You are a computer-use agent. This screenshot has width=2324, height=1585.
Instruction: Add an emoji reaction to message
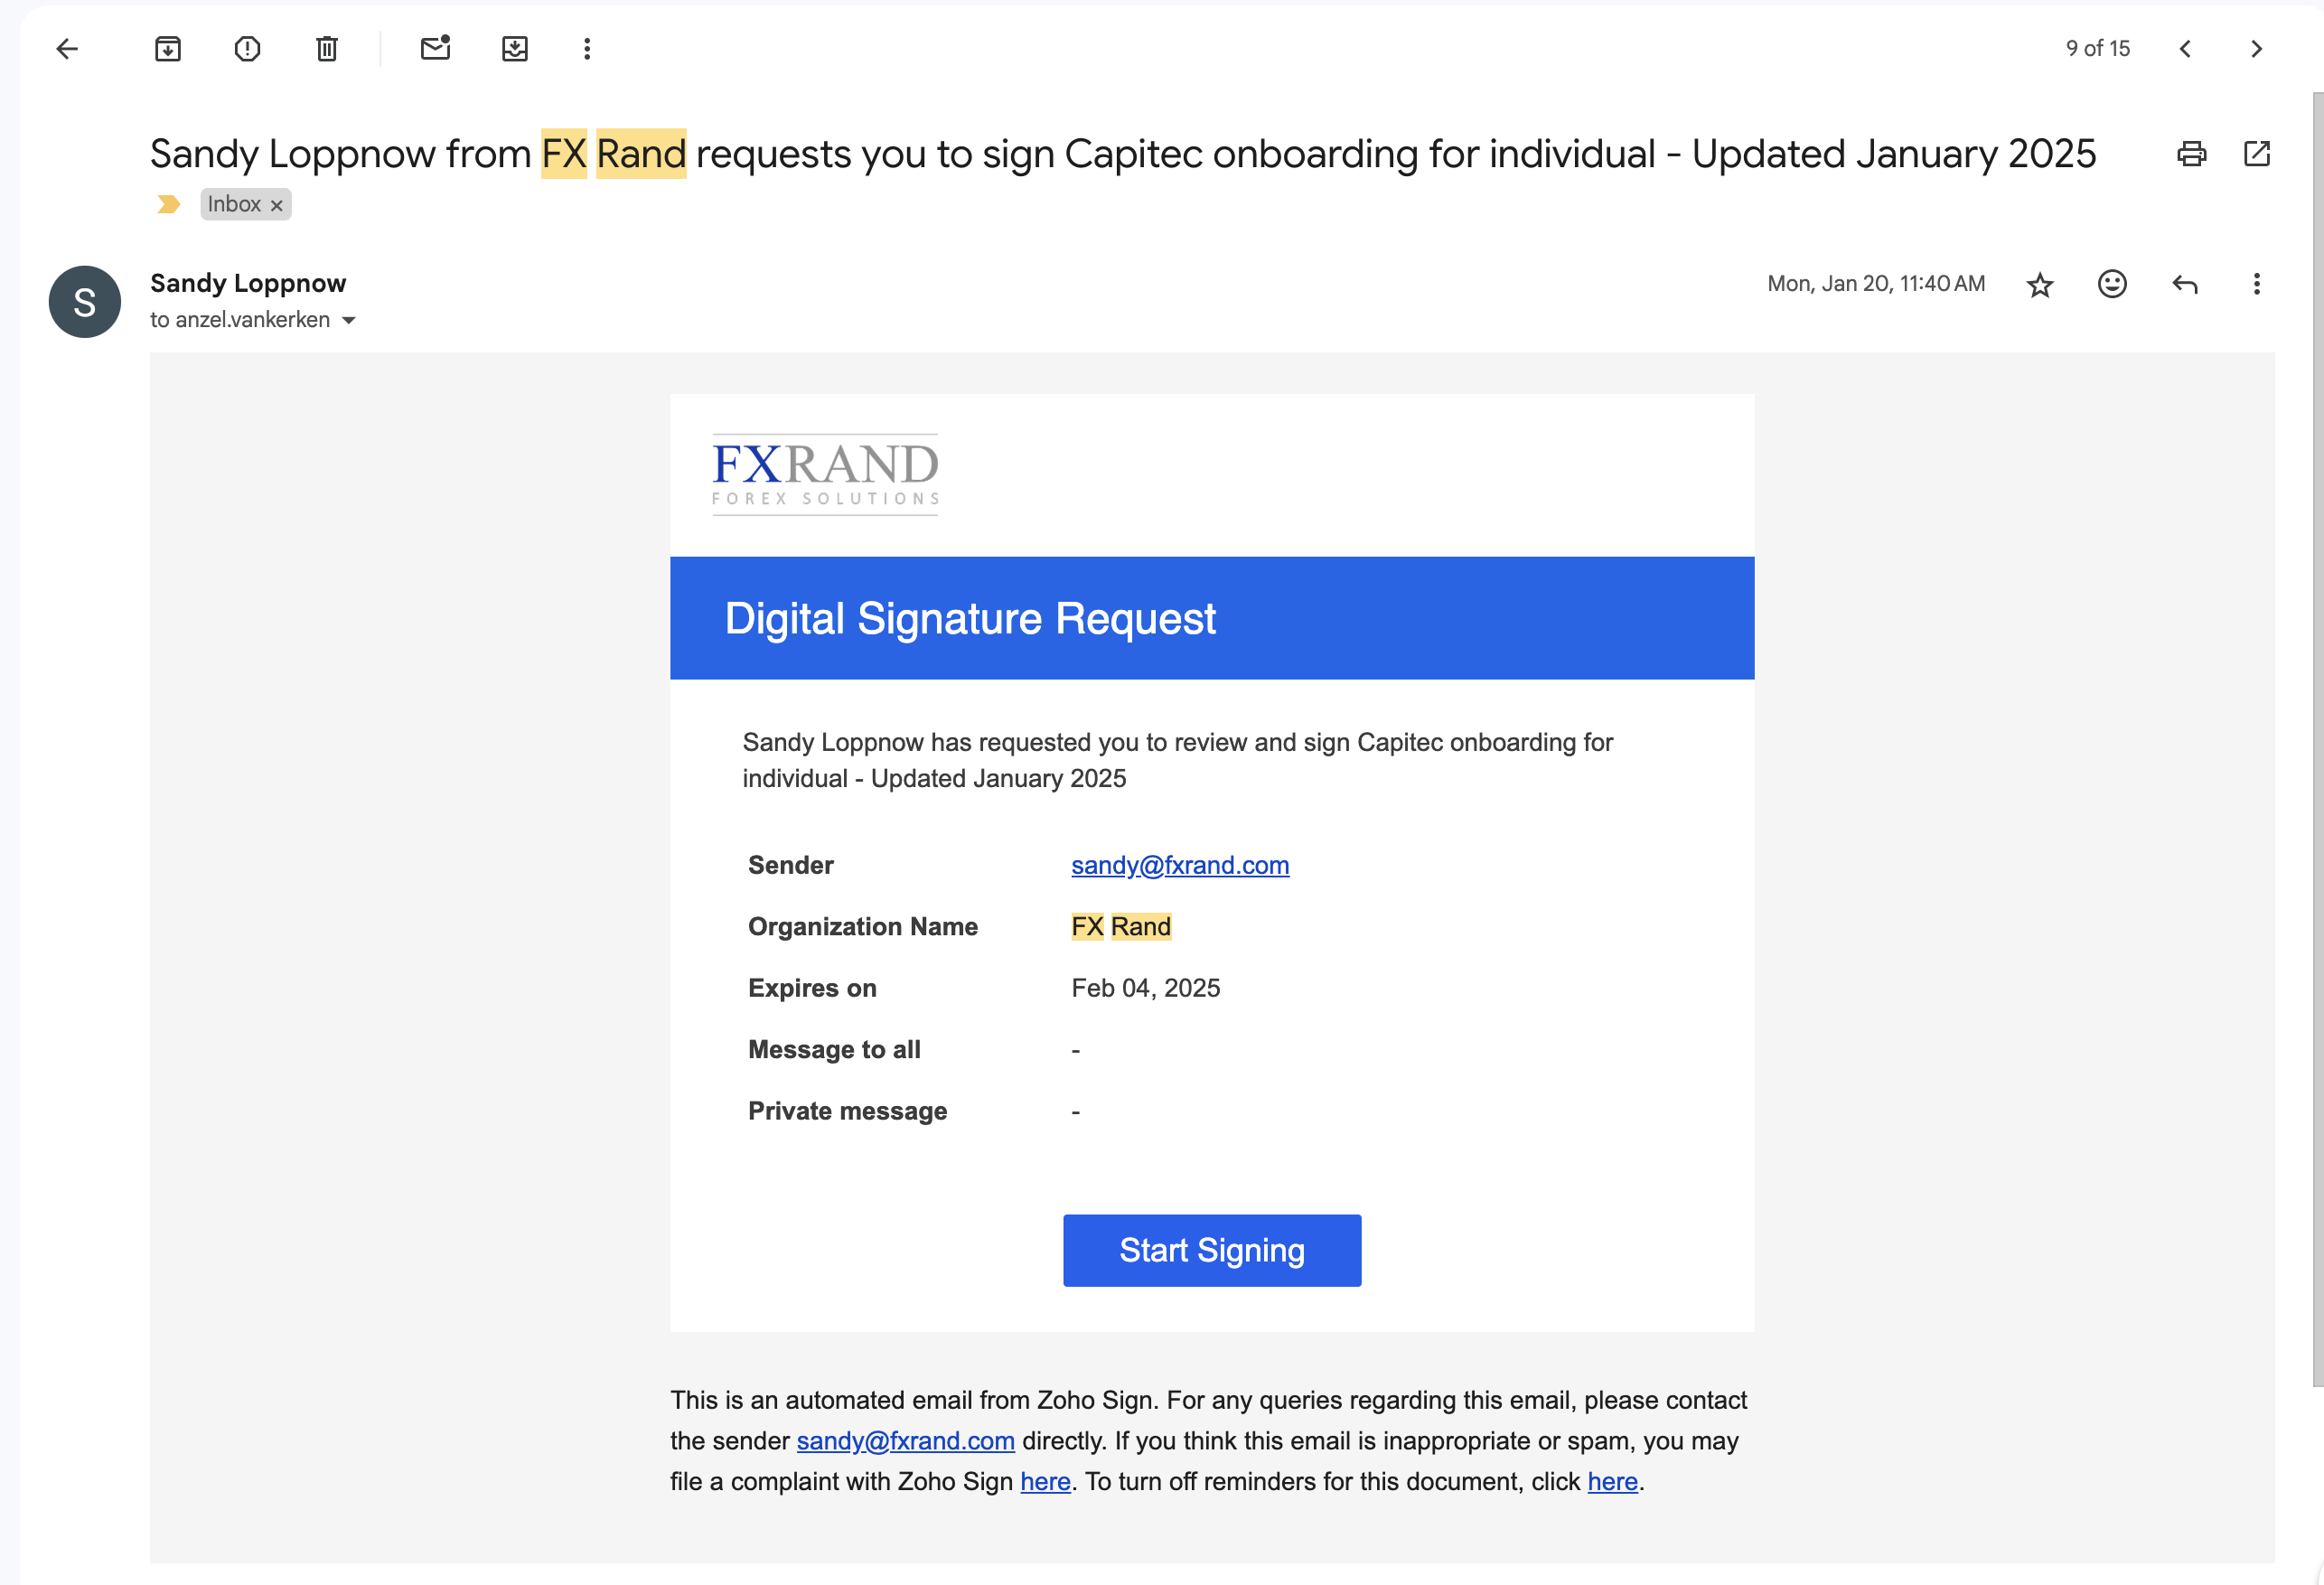2112,284
